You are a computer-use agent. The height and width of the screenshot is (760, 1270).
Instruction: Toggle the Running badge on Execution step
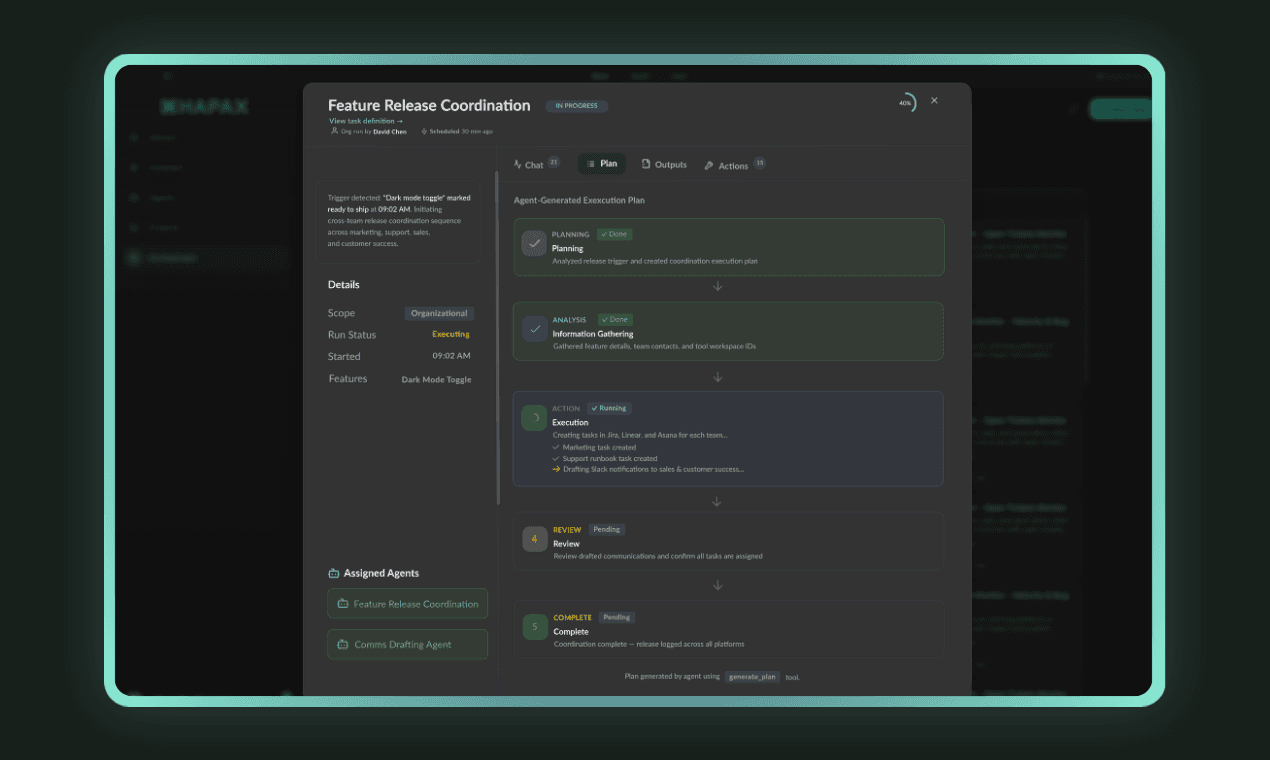pyautogui.click(x=609, y=408)
